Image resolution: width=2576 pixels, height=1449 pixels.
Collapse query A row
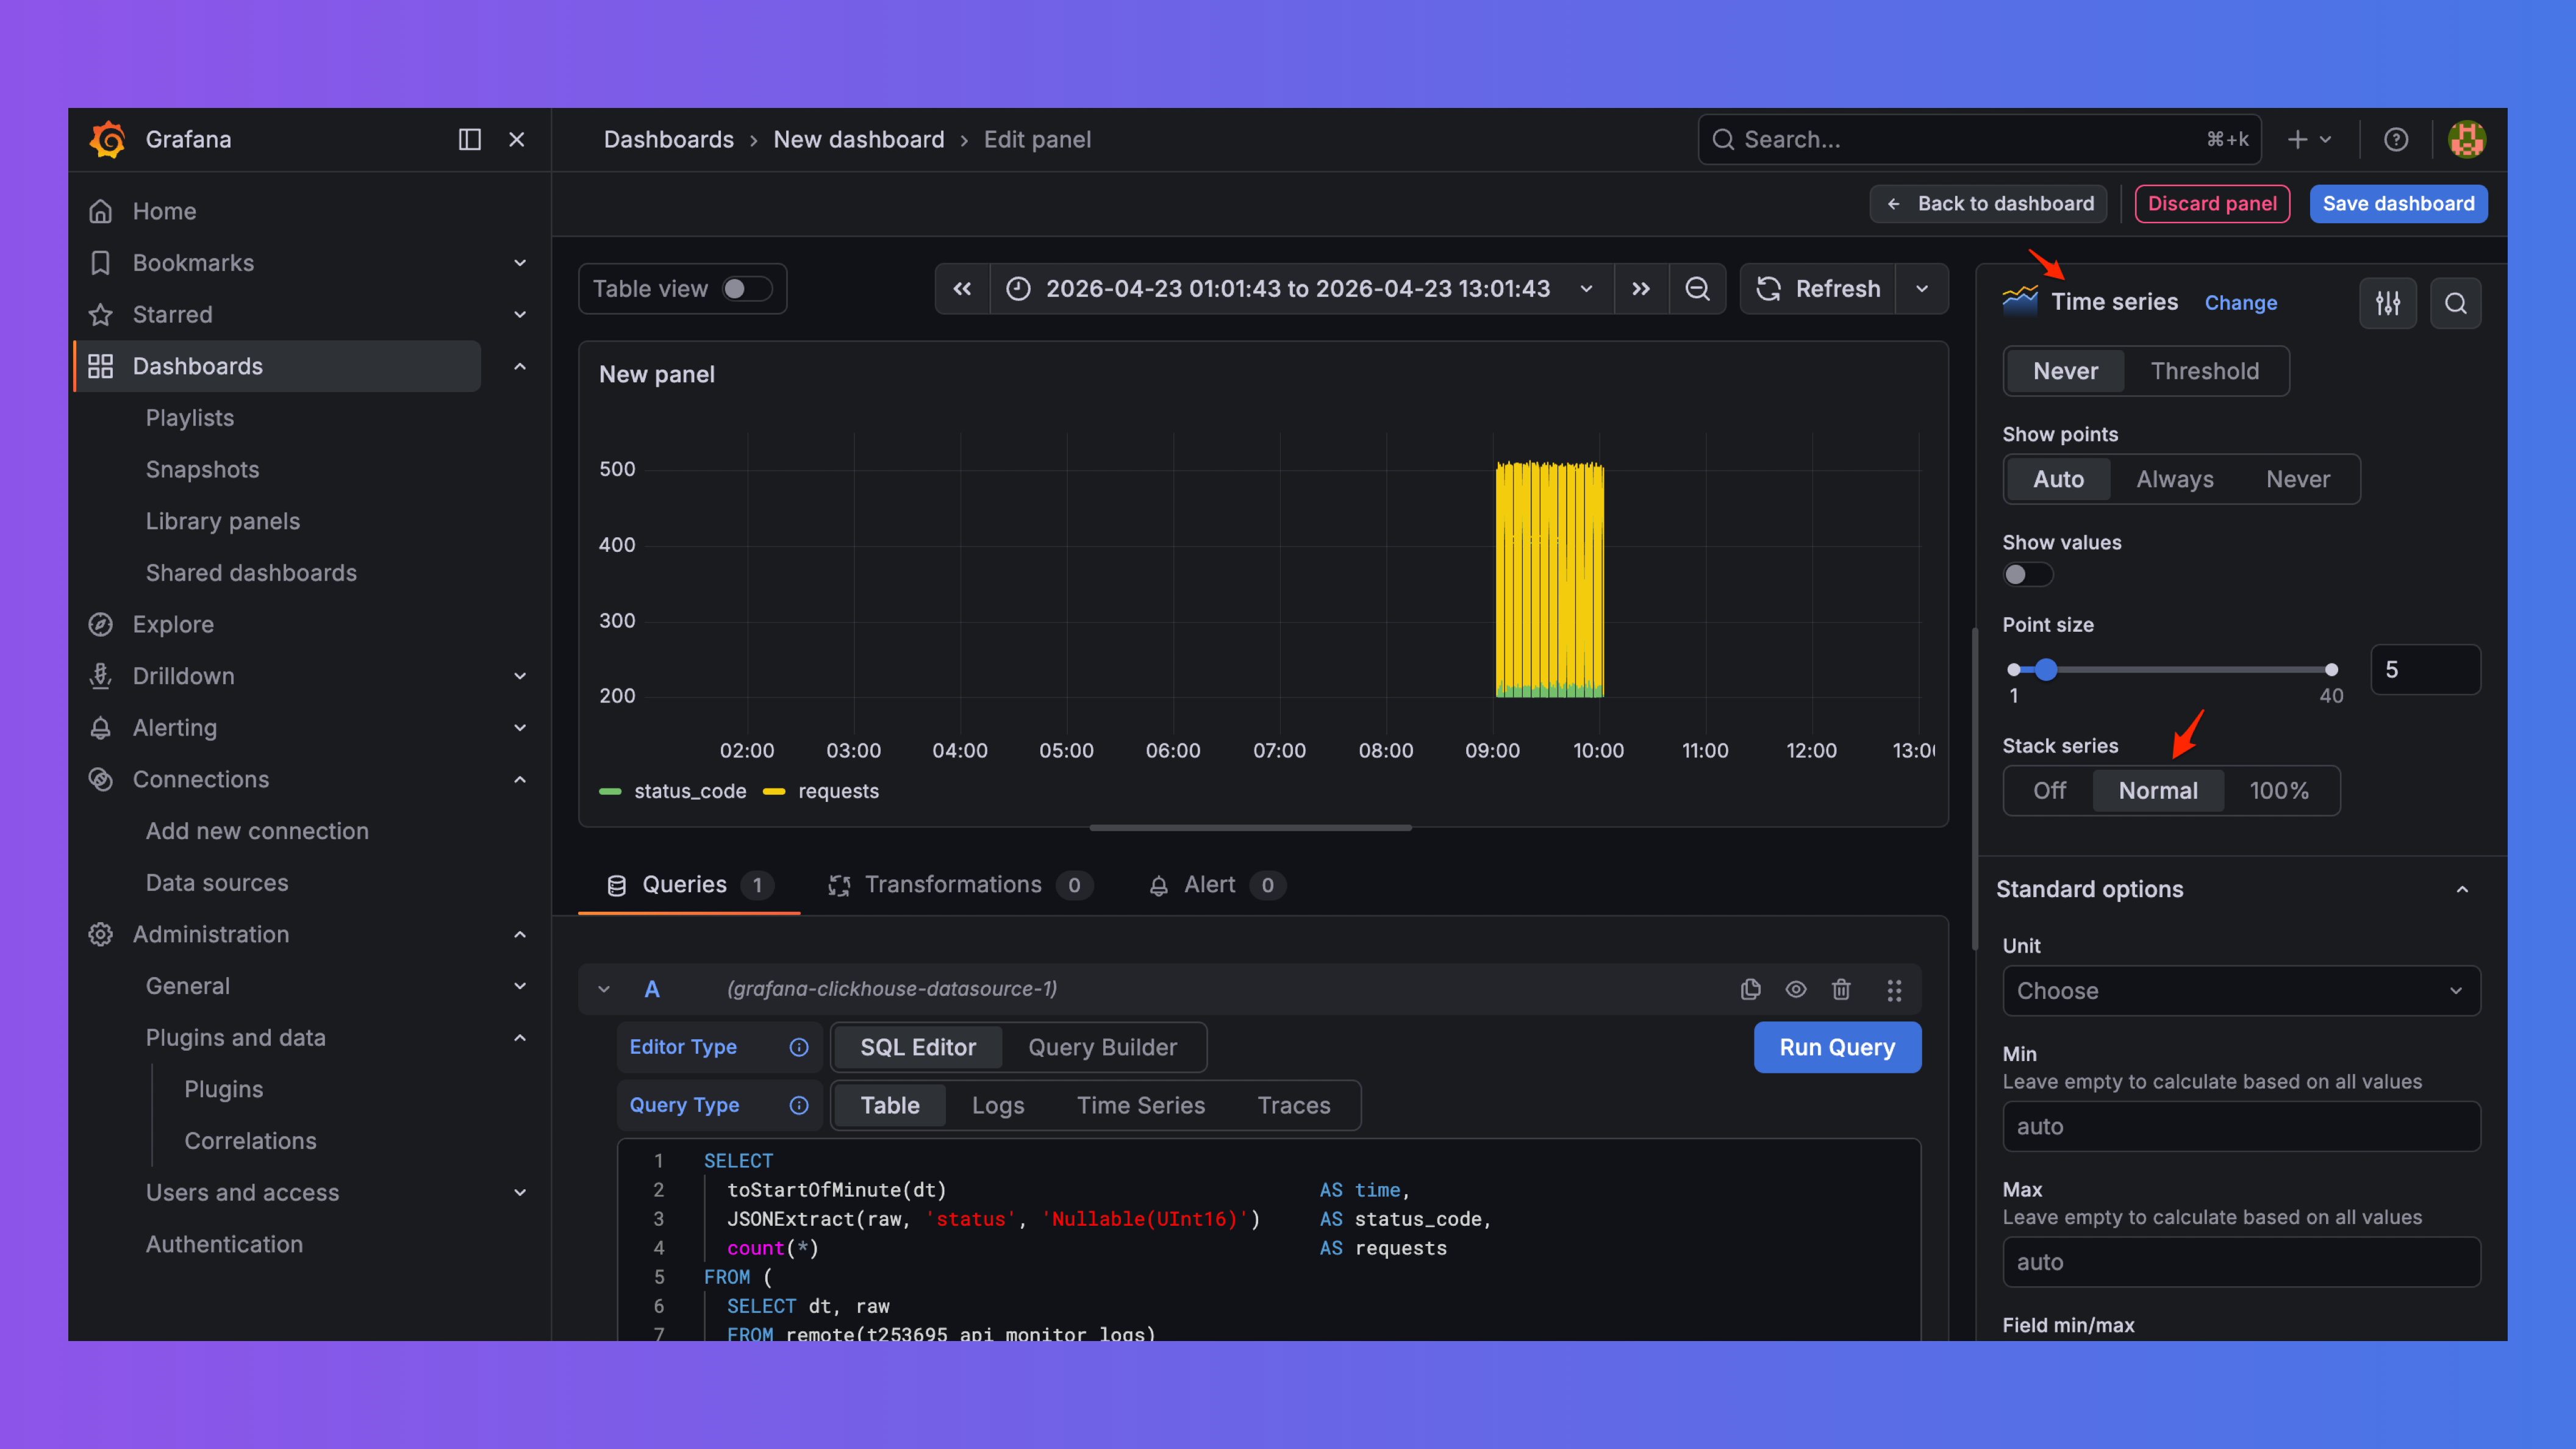(604, 989)
